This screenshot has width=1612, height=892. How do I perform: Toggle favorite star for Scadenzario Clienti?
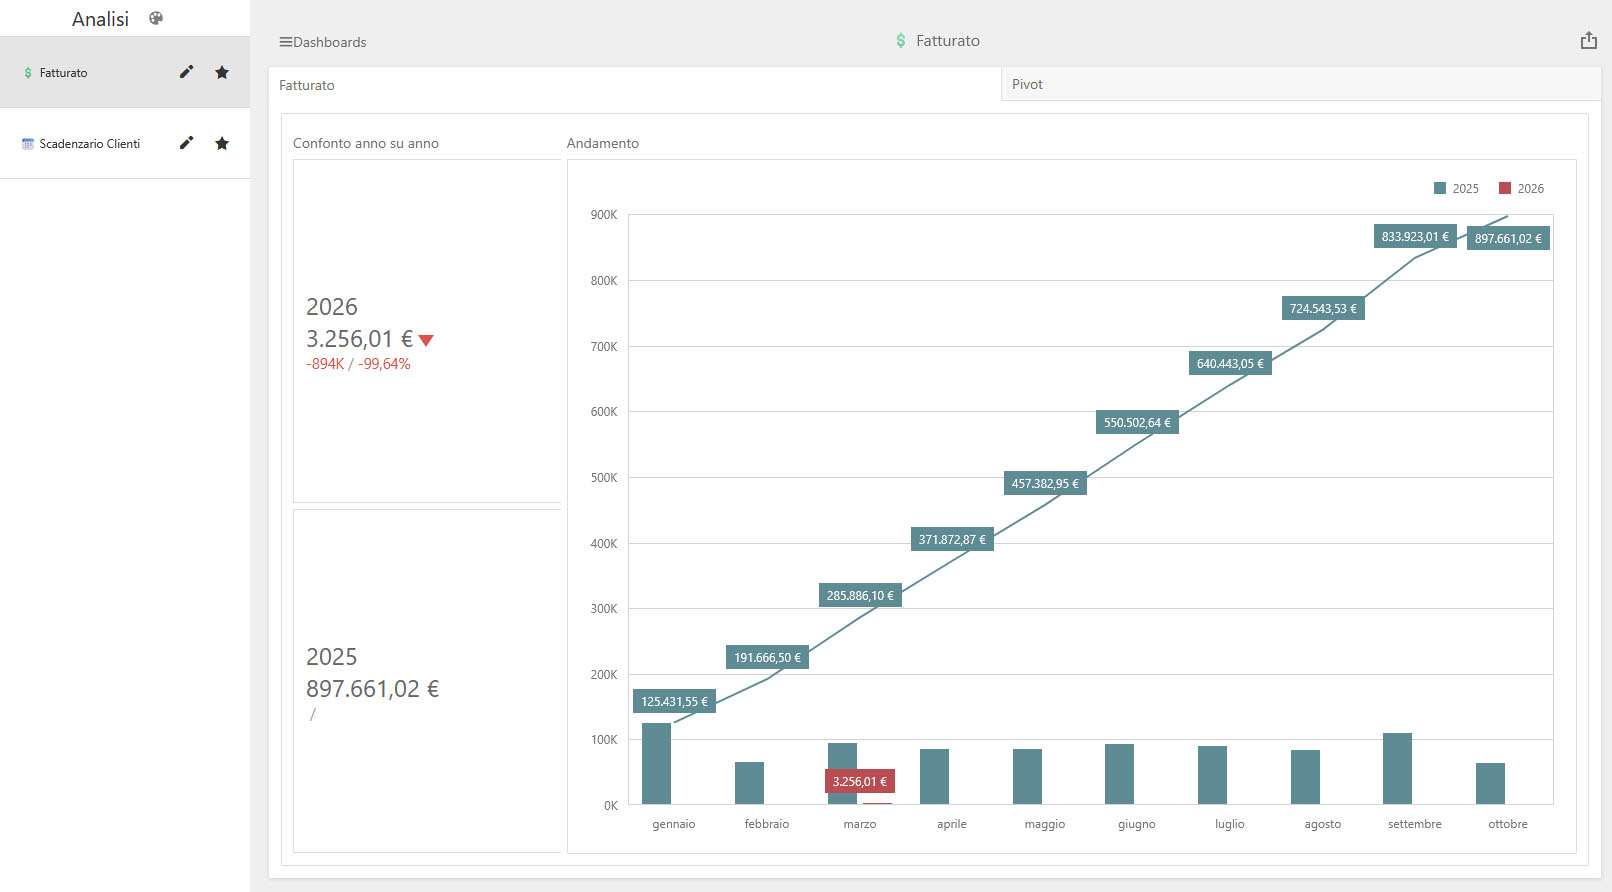coord(222,143)
